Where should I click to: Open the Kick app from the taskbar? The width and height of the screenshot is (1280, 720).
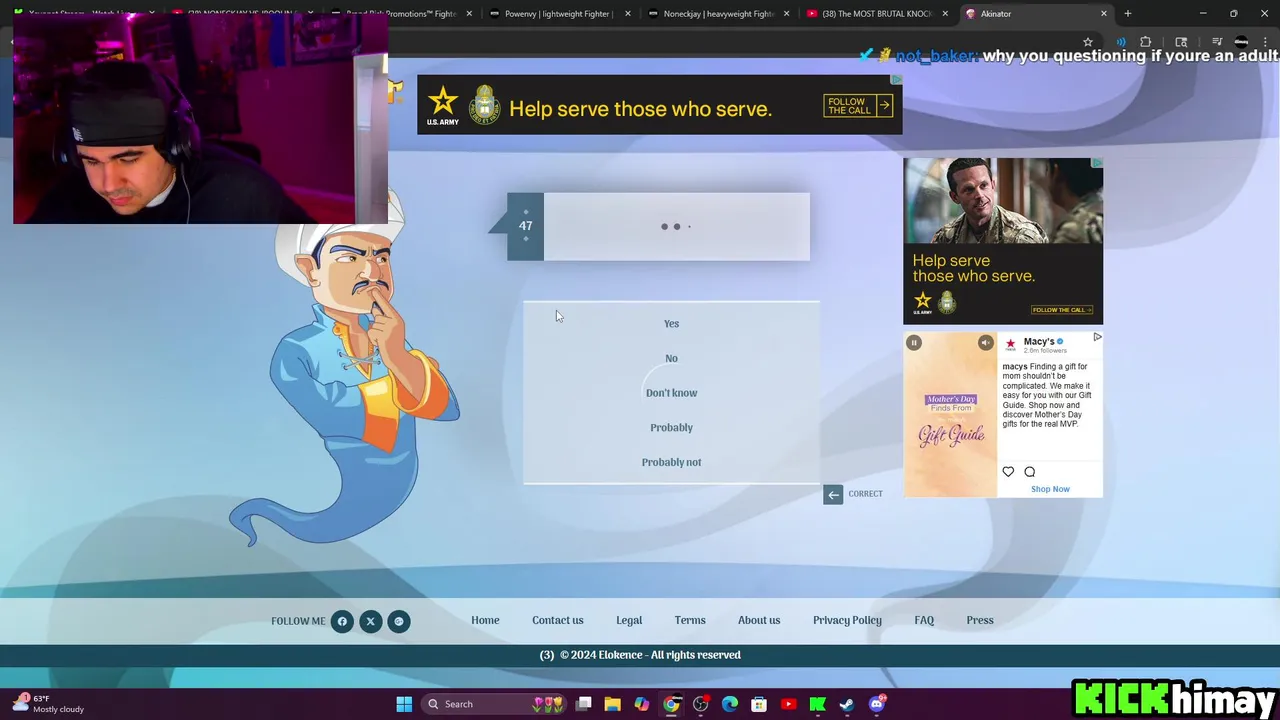tap(817, 704)
